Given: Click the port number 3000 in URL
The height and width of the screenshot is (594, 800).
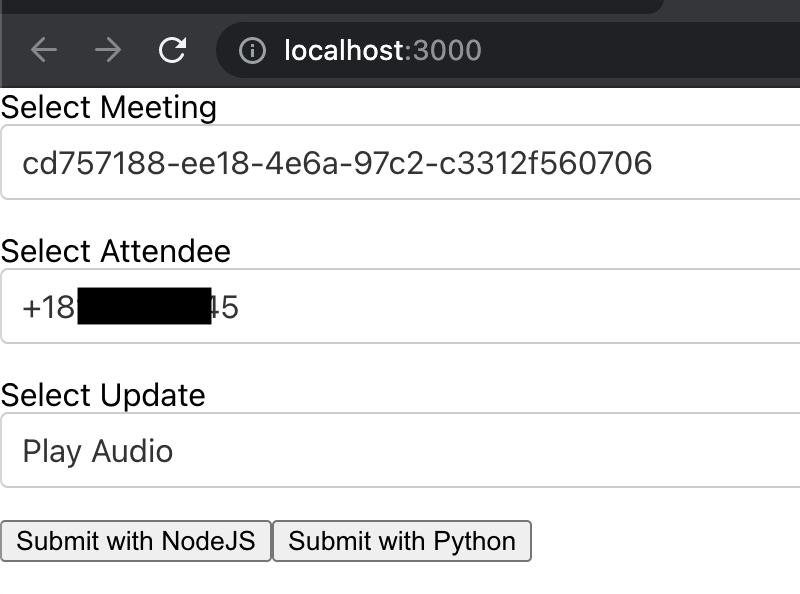Looking at the screenshot, I should pyautogui.click(x=447, y=50).
